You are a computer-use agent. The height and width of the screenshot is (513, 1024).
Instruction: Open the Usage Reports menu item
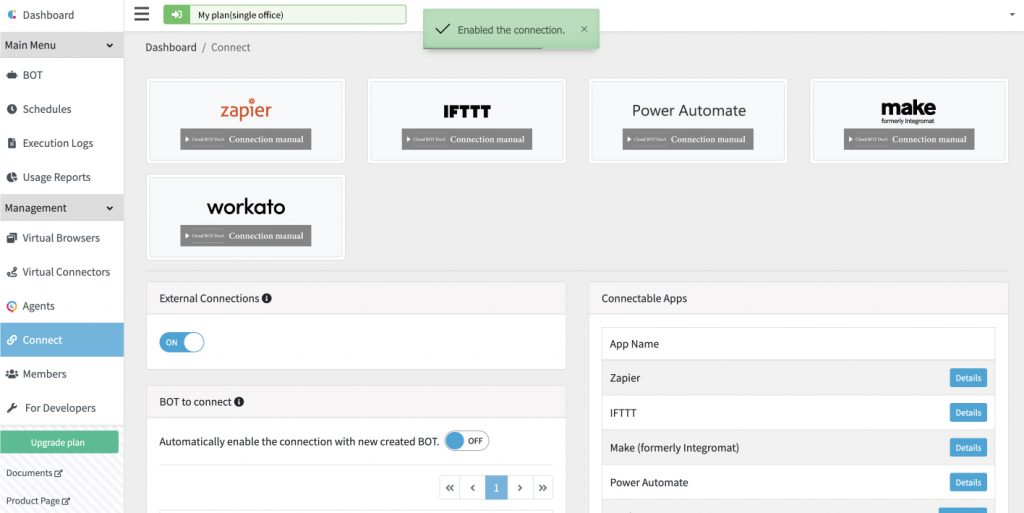pos(61,177)
